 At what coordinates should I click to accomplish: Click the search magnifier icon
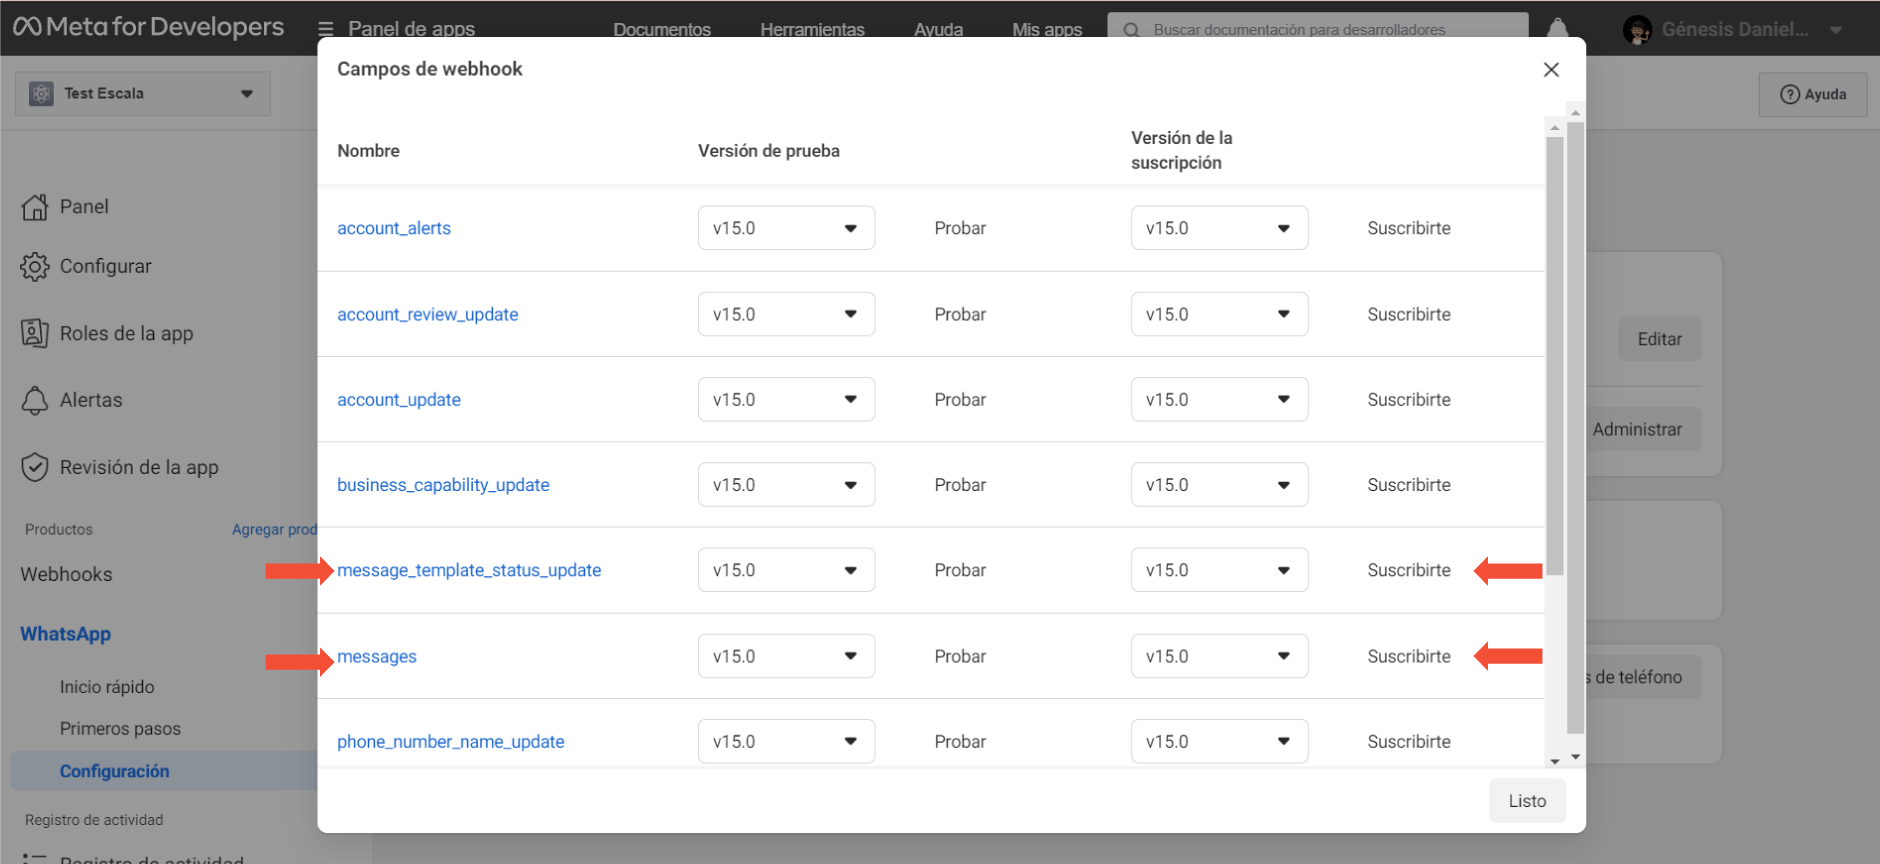pyautogui.click(x=1131, y=30)
